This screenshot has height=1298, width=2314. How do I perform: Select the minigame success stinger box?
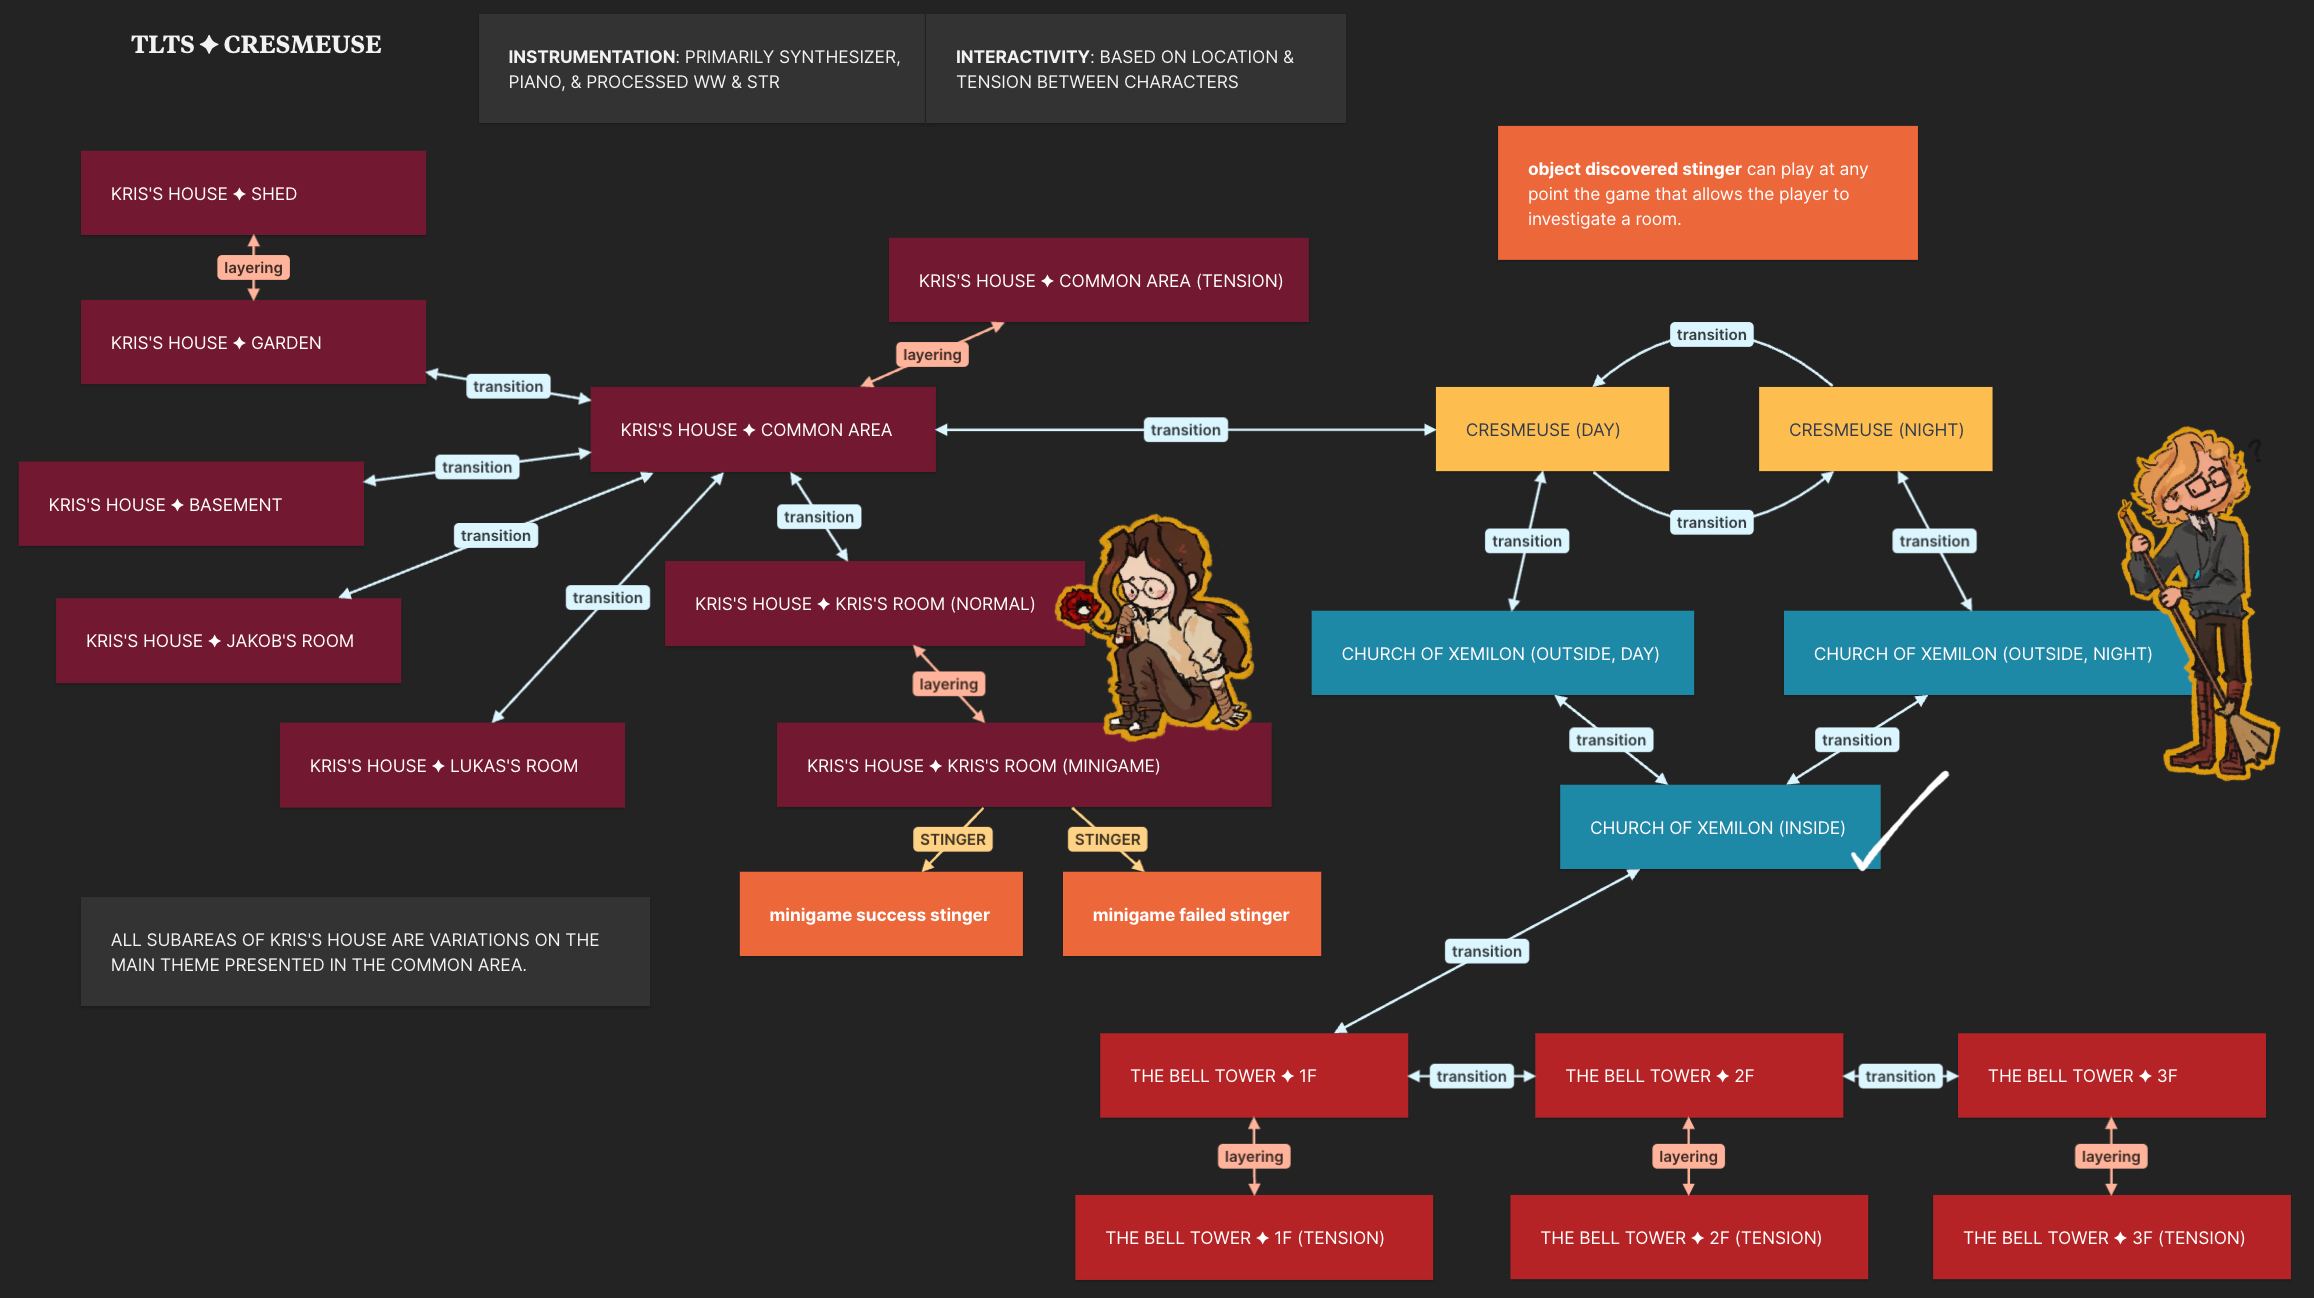point(881,914)
